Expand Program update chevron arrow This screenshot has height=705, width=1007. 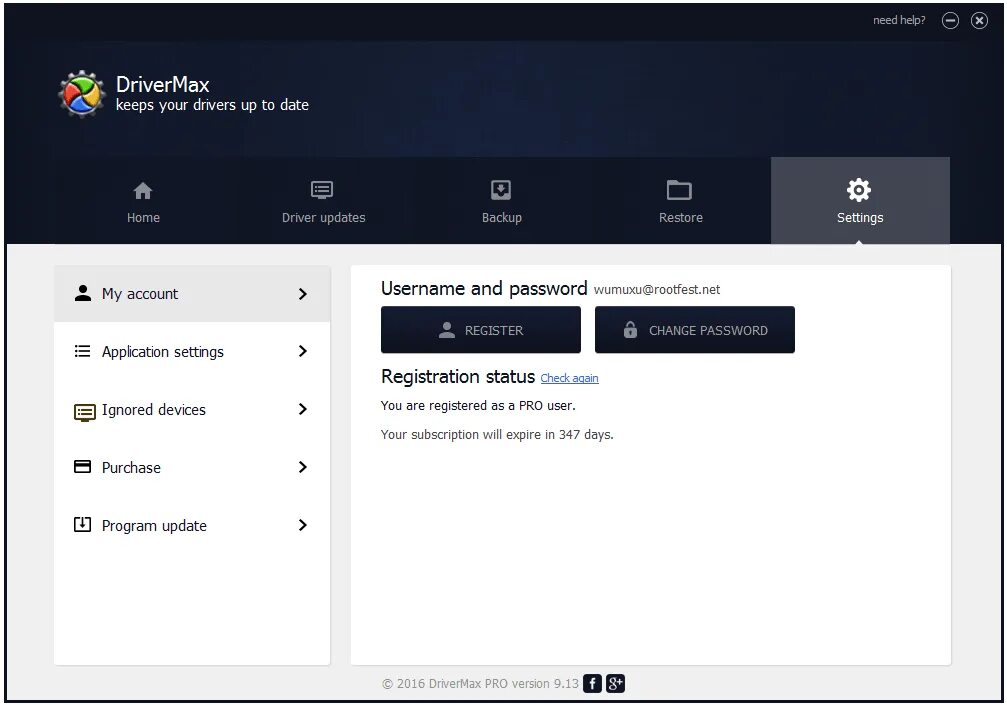pos(303,525)
